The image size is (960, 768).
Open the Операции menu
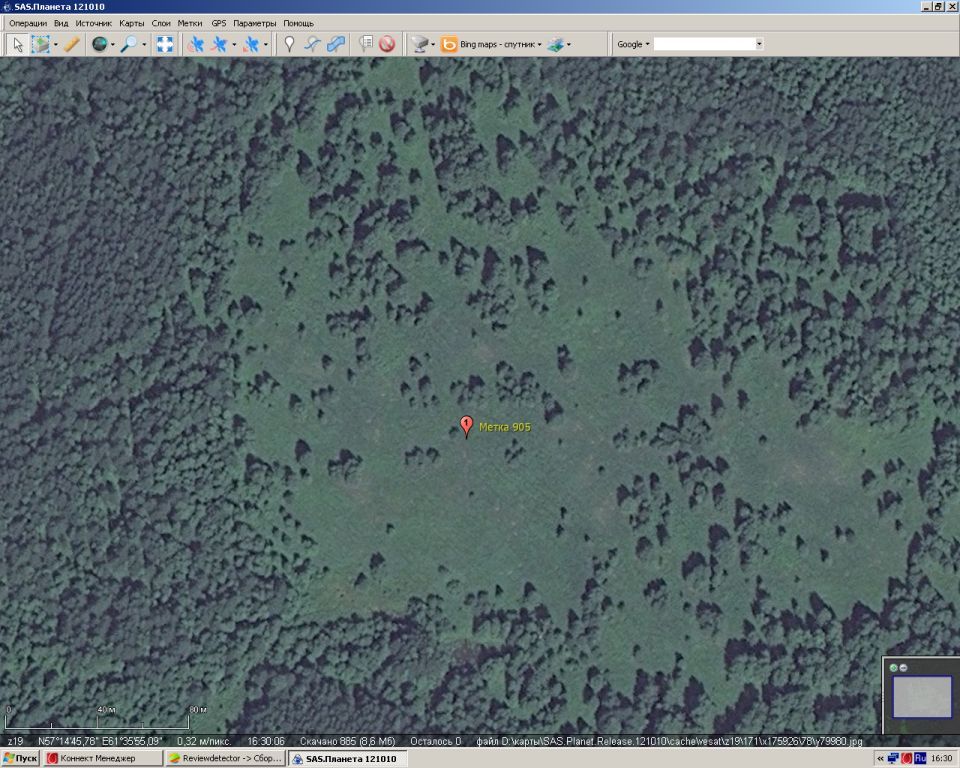(x=28, y=23)
